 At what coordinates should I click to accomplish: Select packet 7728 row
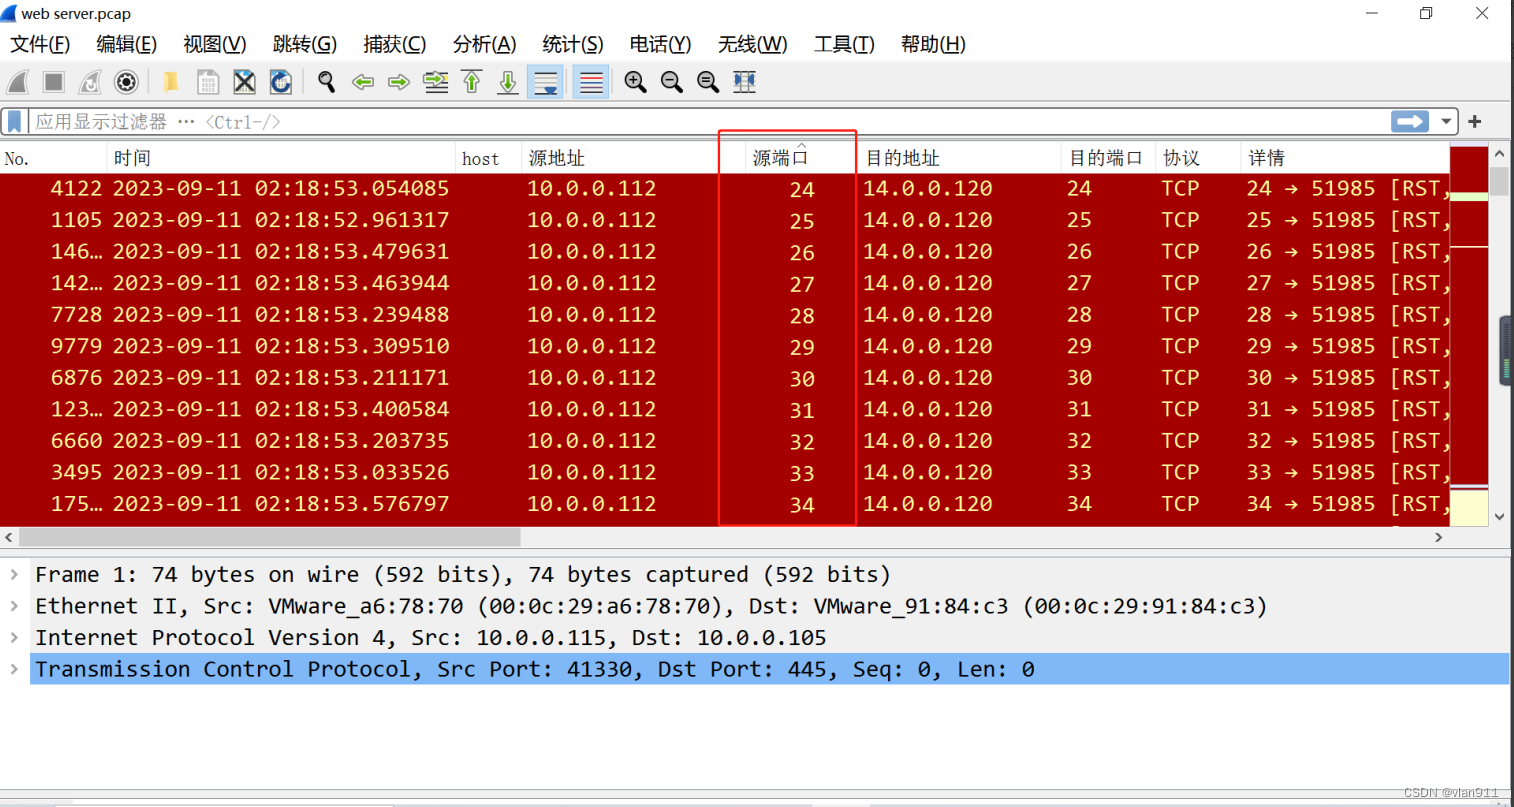pyautogui.click(x=724, y=315)
